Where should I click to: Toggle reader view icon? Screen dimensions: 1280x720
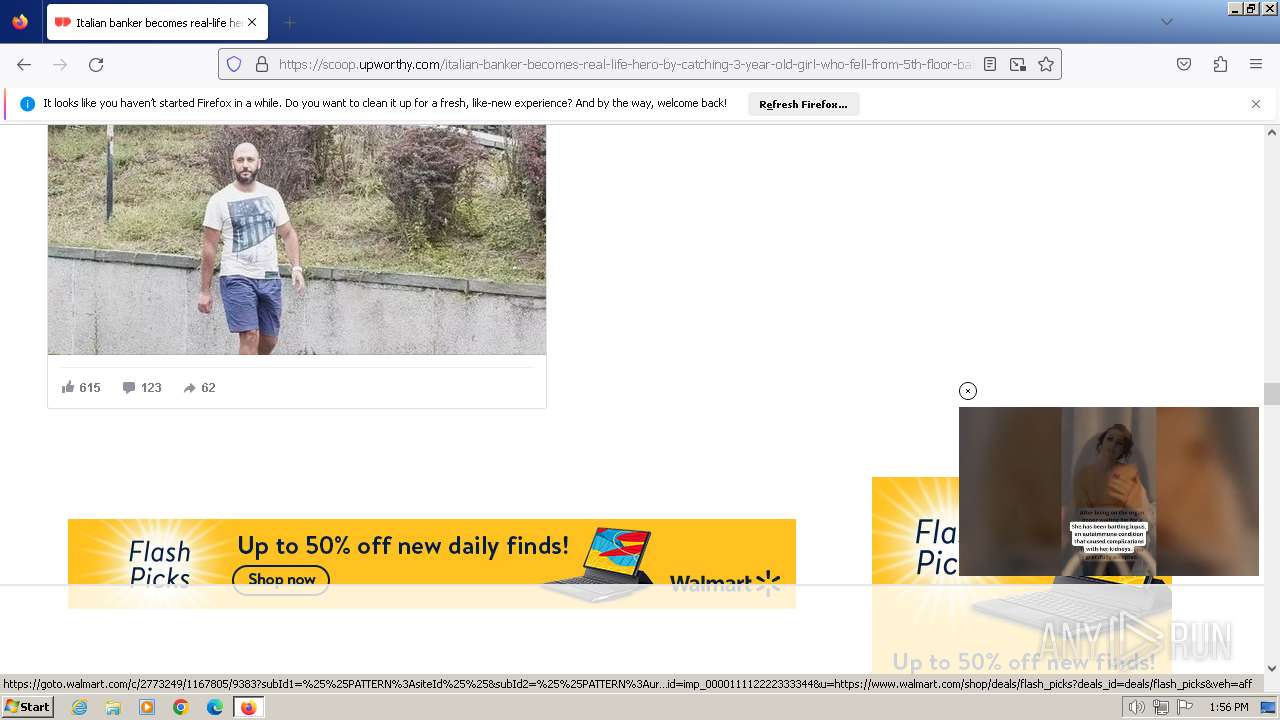[990, 64]
